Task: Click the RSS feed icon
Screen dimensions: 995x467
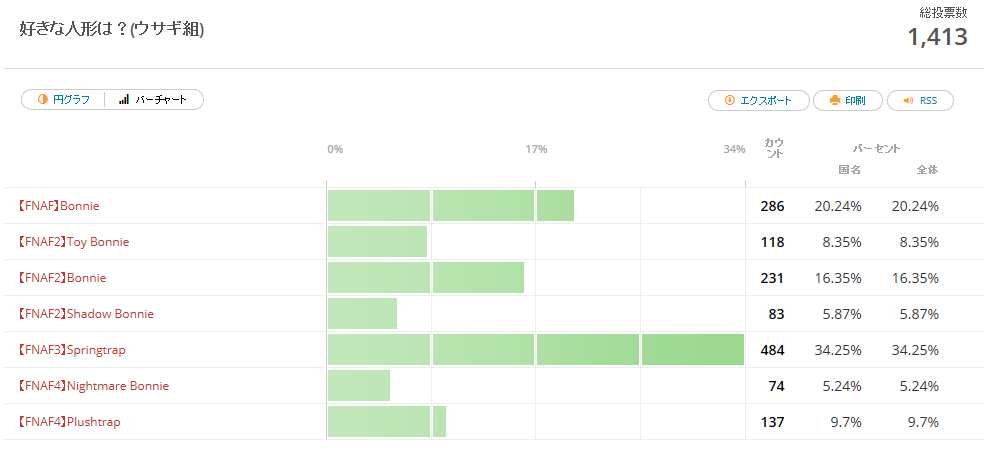Action: (x=908, y=101)
